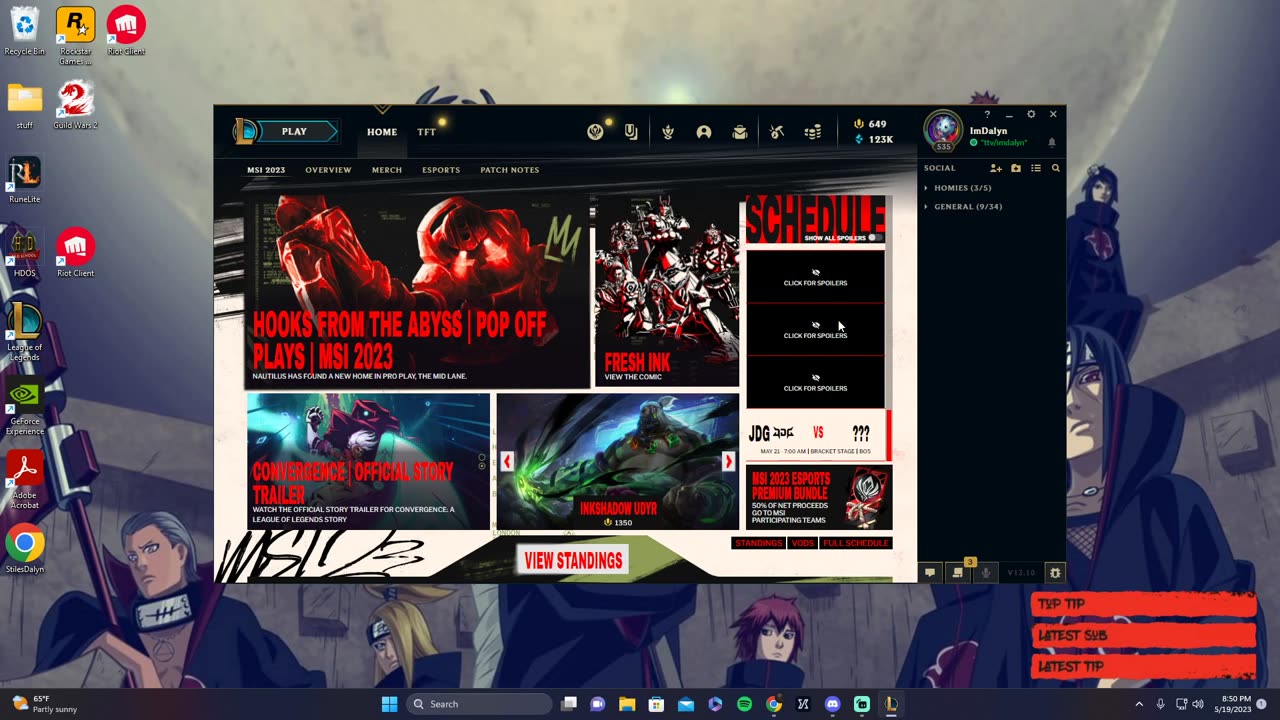The width and height of the screenshot is (1280, 720).
Task: Open the Recycle Bin on desktop
Action: (x=25, y=31)
